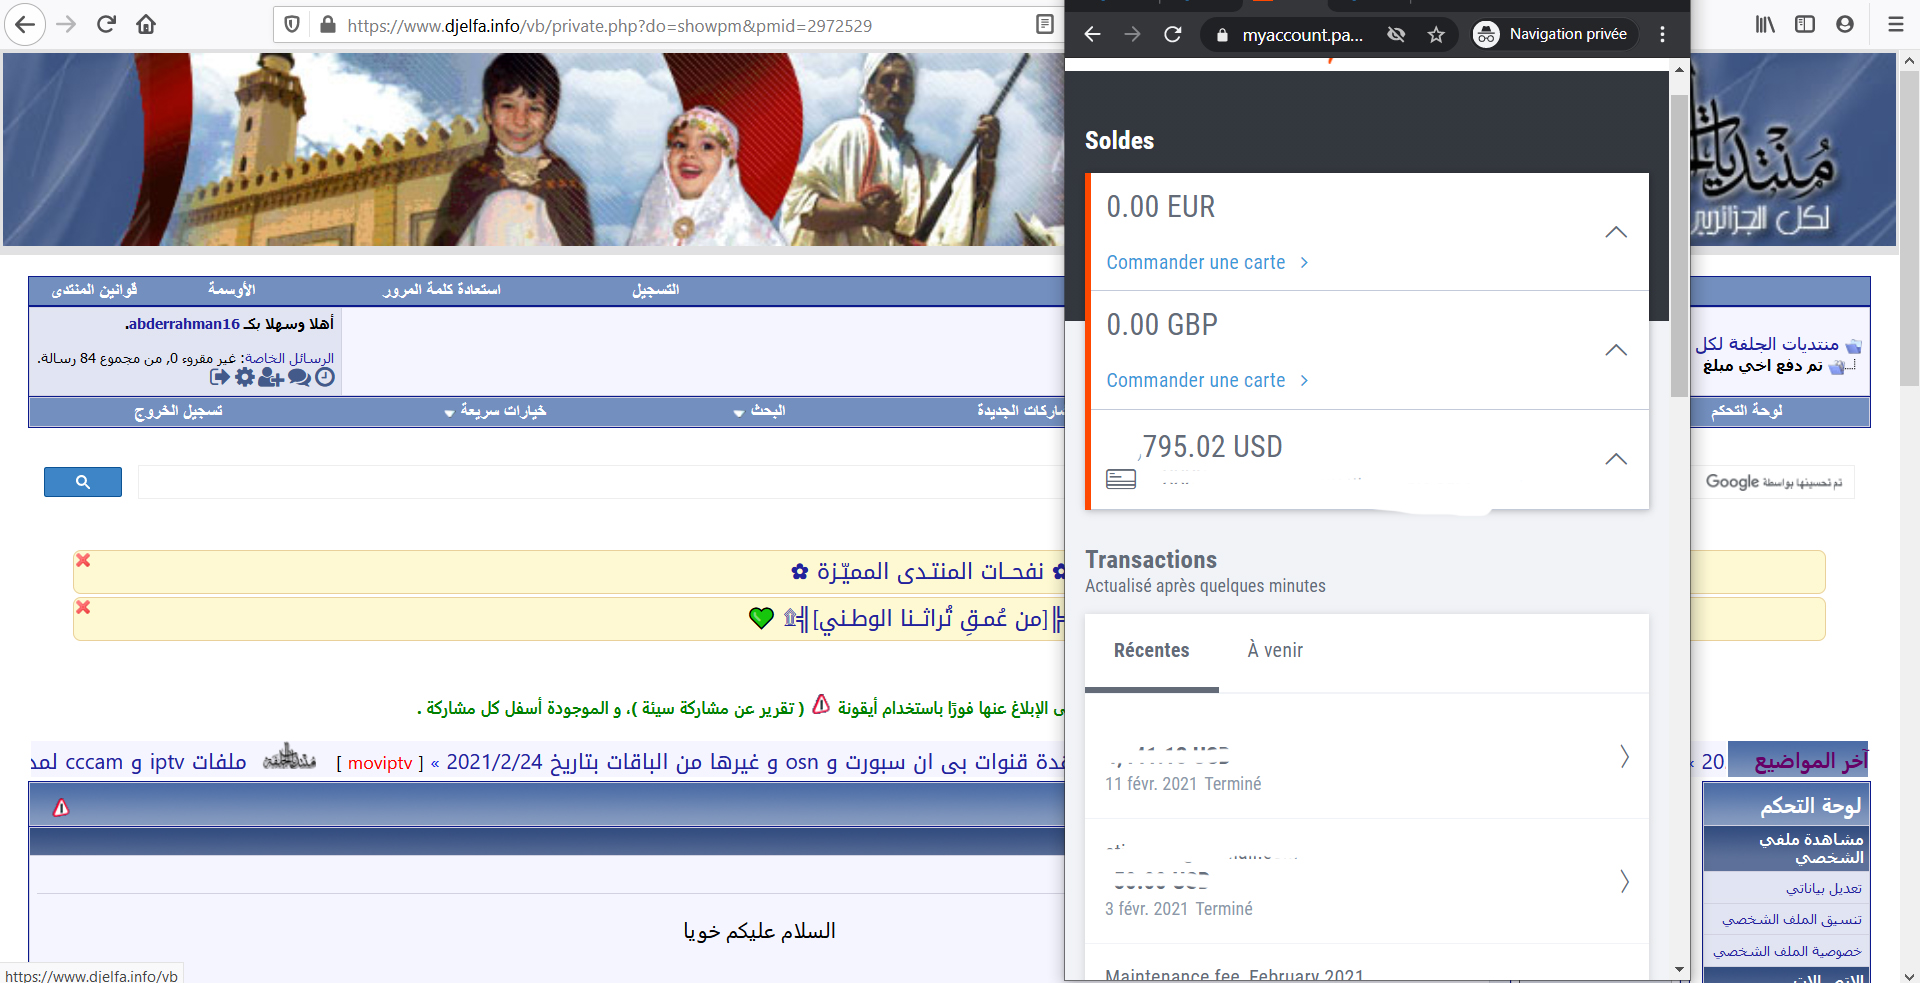
Task: Click the red report warning triangle icon
Action: [61, 807]
